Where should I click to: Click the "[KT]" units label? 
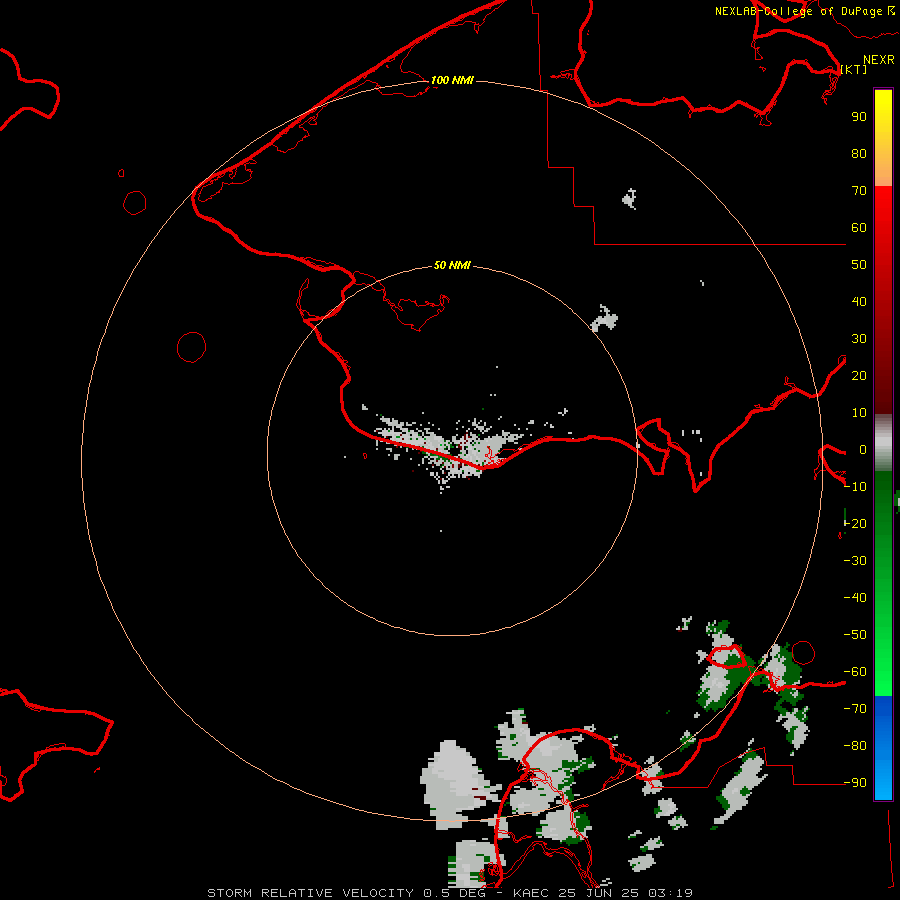coord(854,69)
